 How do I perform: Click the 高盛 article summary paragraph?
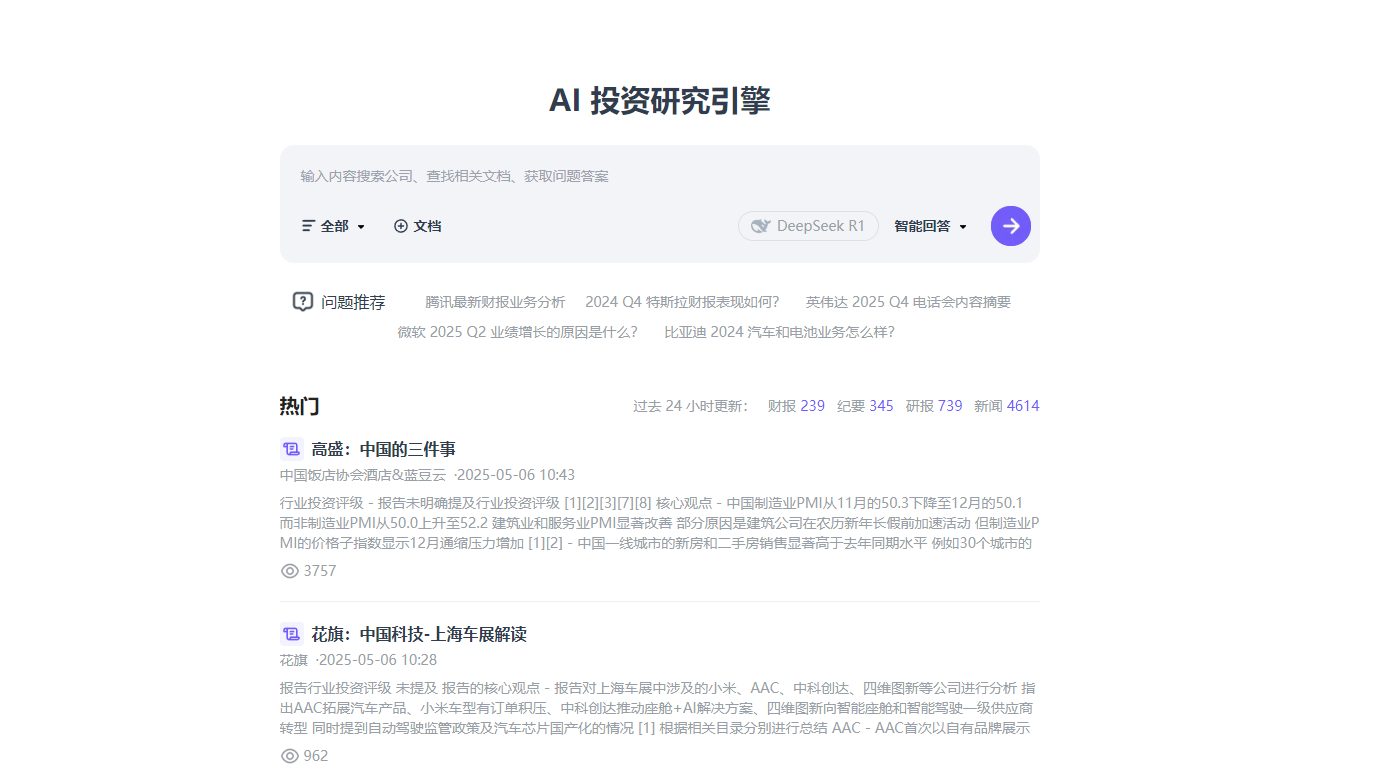(x=660, y=523)
